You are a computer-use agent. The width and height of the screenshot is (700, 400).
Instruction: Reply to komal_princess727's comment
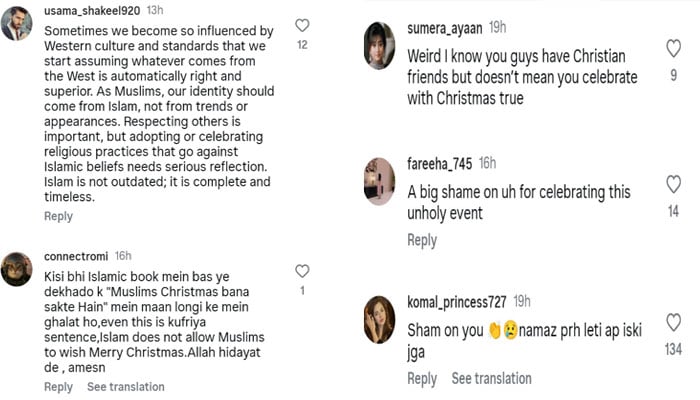[x=422, y=378]
